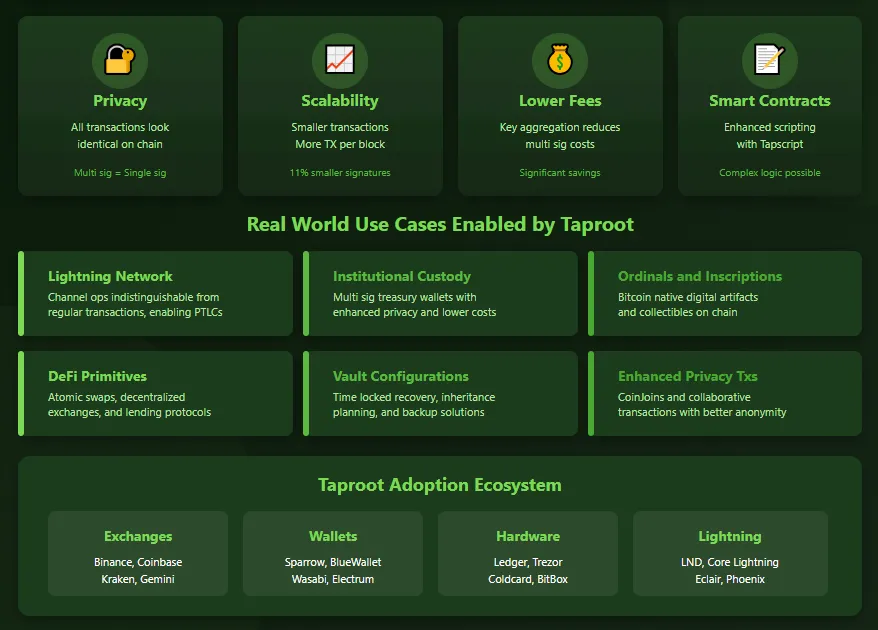Toggle the 'Multi sig = Single sig' label
The width and height of the screenshot is (878, 630).
pos(120,172)
